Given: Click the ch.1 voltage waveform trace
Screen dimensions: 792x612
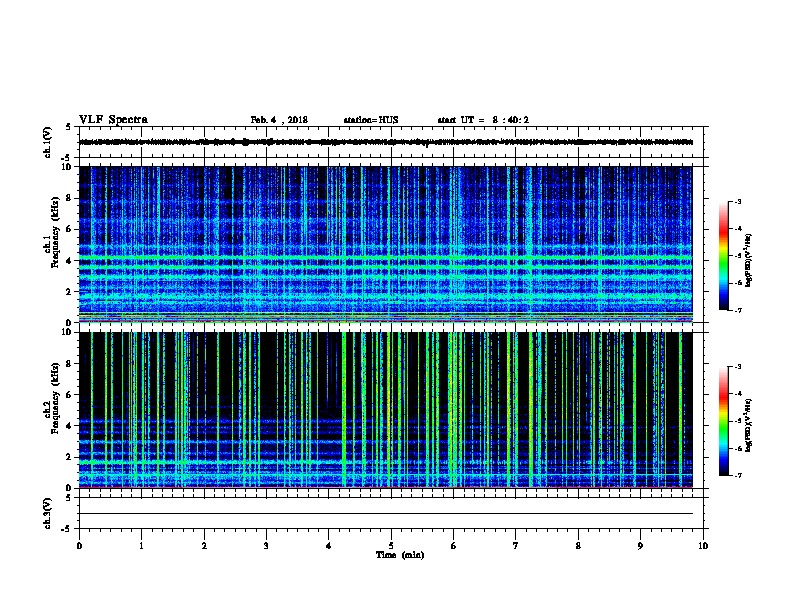Looking at the screenshot, I should (386, 142).
